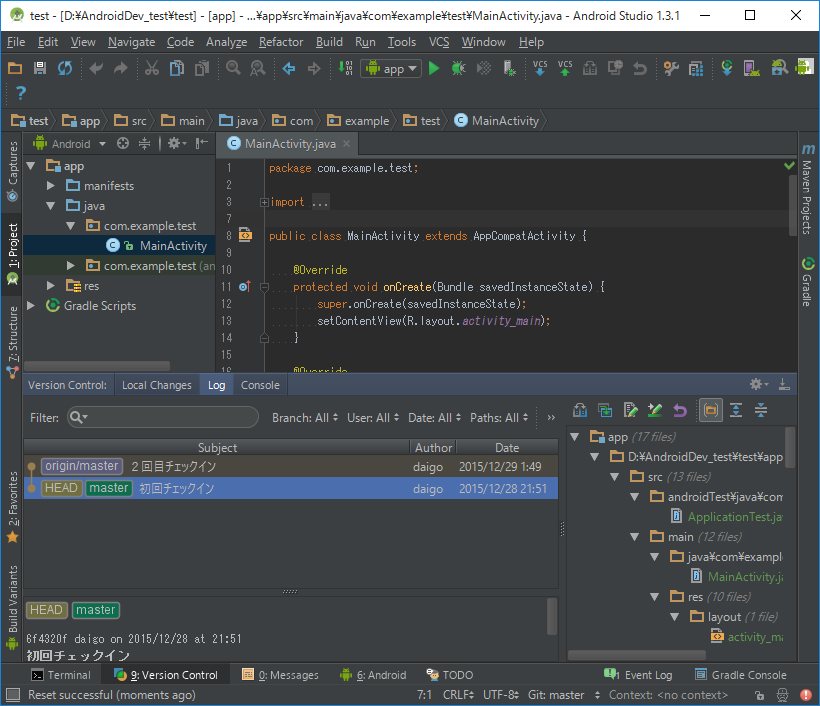Open the Refactor menu
The image size is (820, 706).
[x=281, y=42]
